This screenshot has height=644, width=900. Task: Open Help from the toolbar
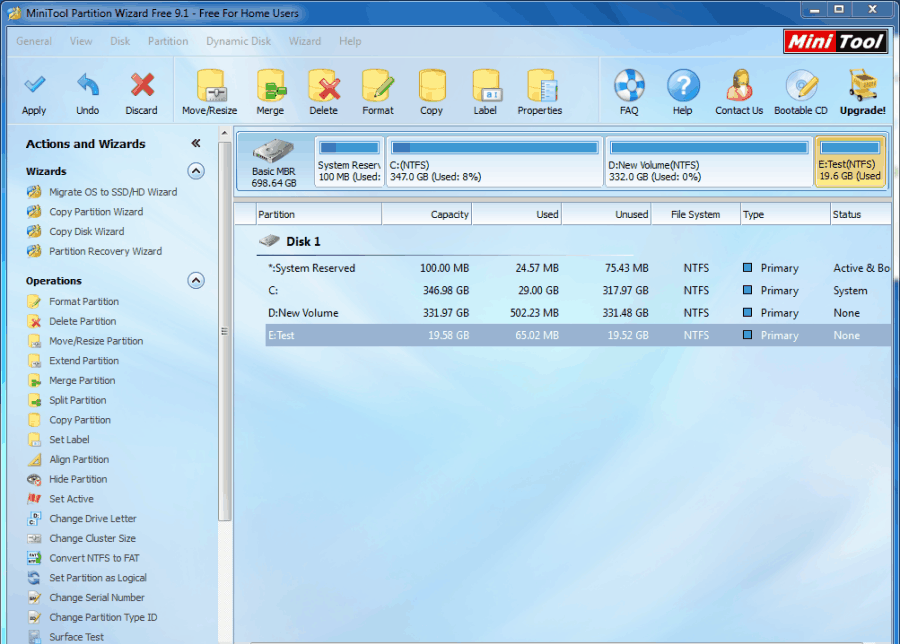(x=682, y=93)
